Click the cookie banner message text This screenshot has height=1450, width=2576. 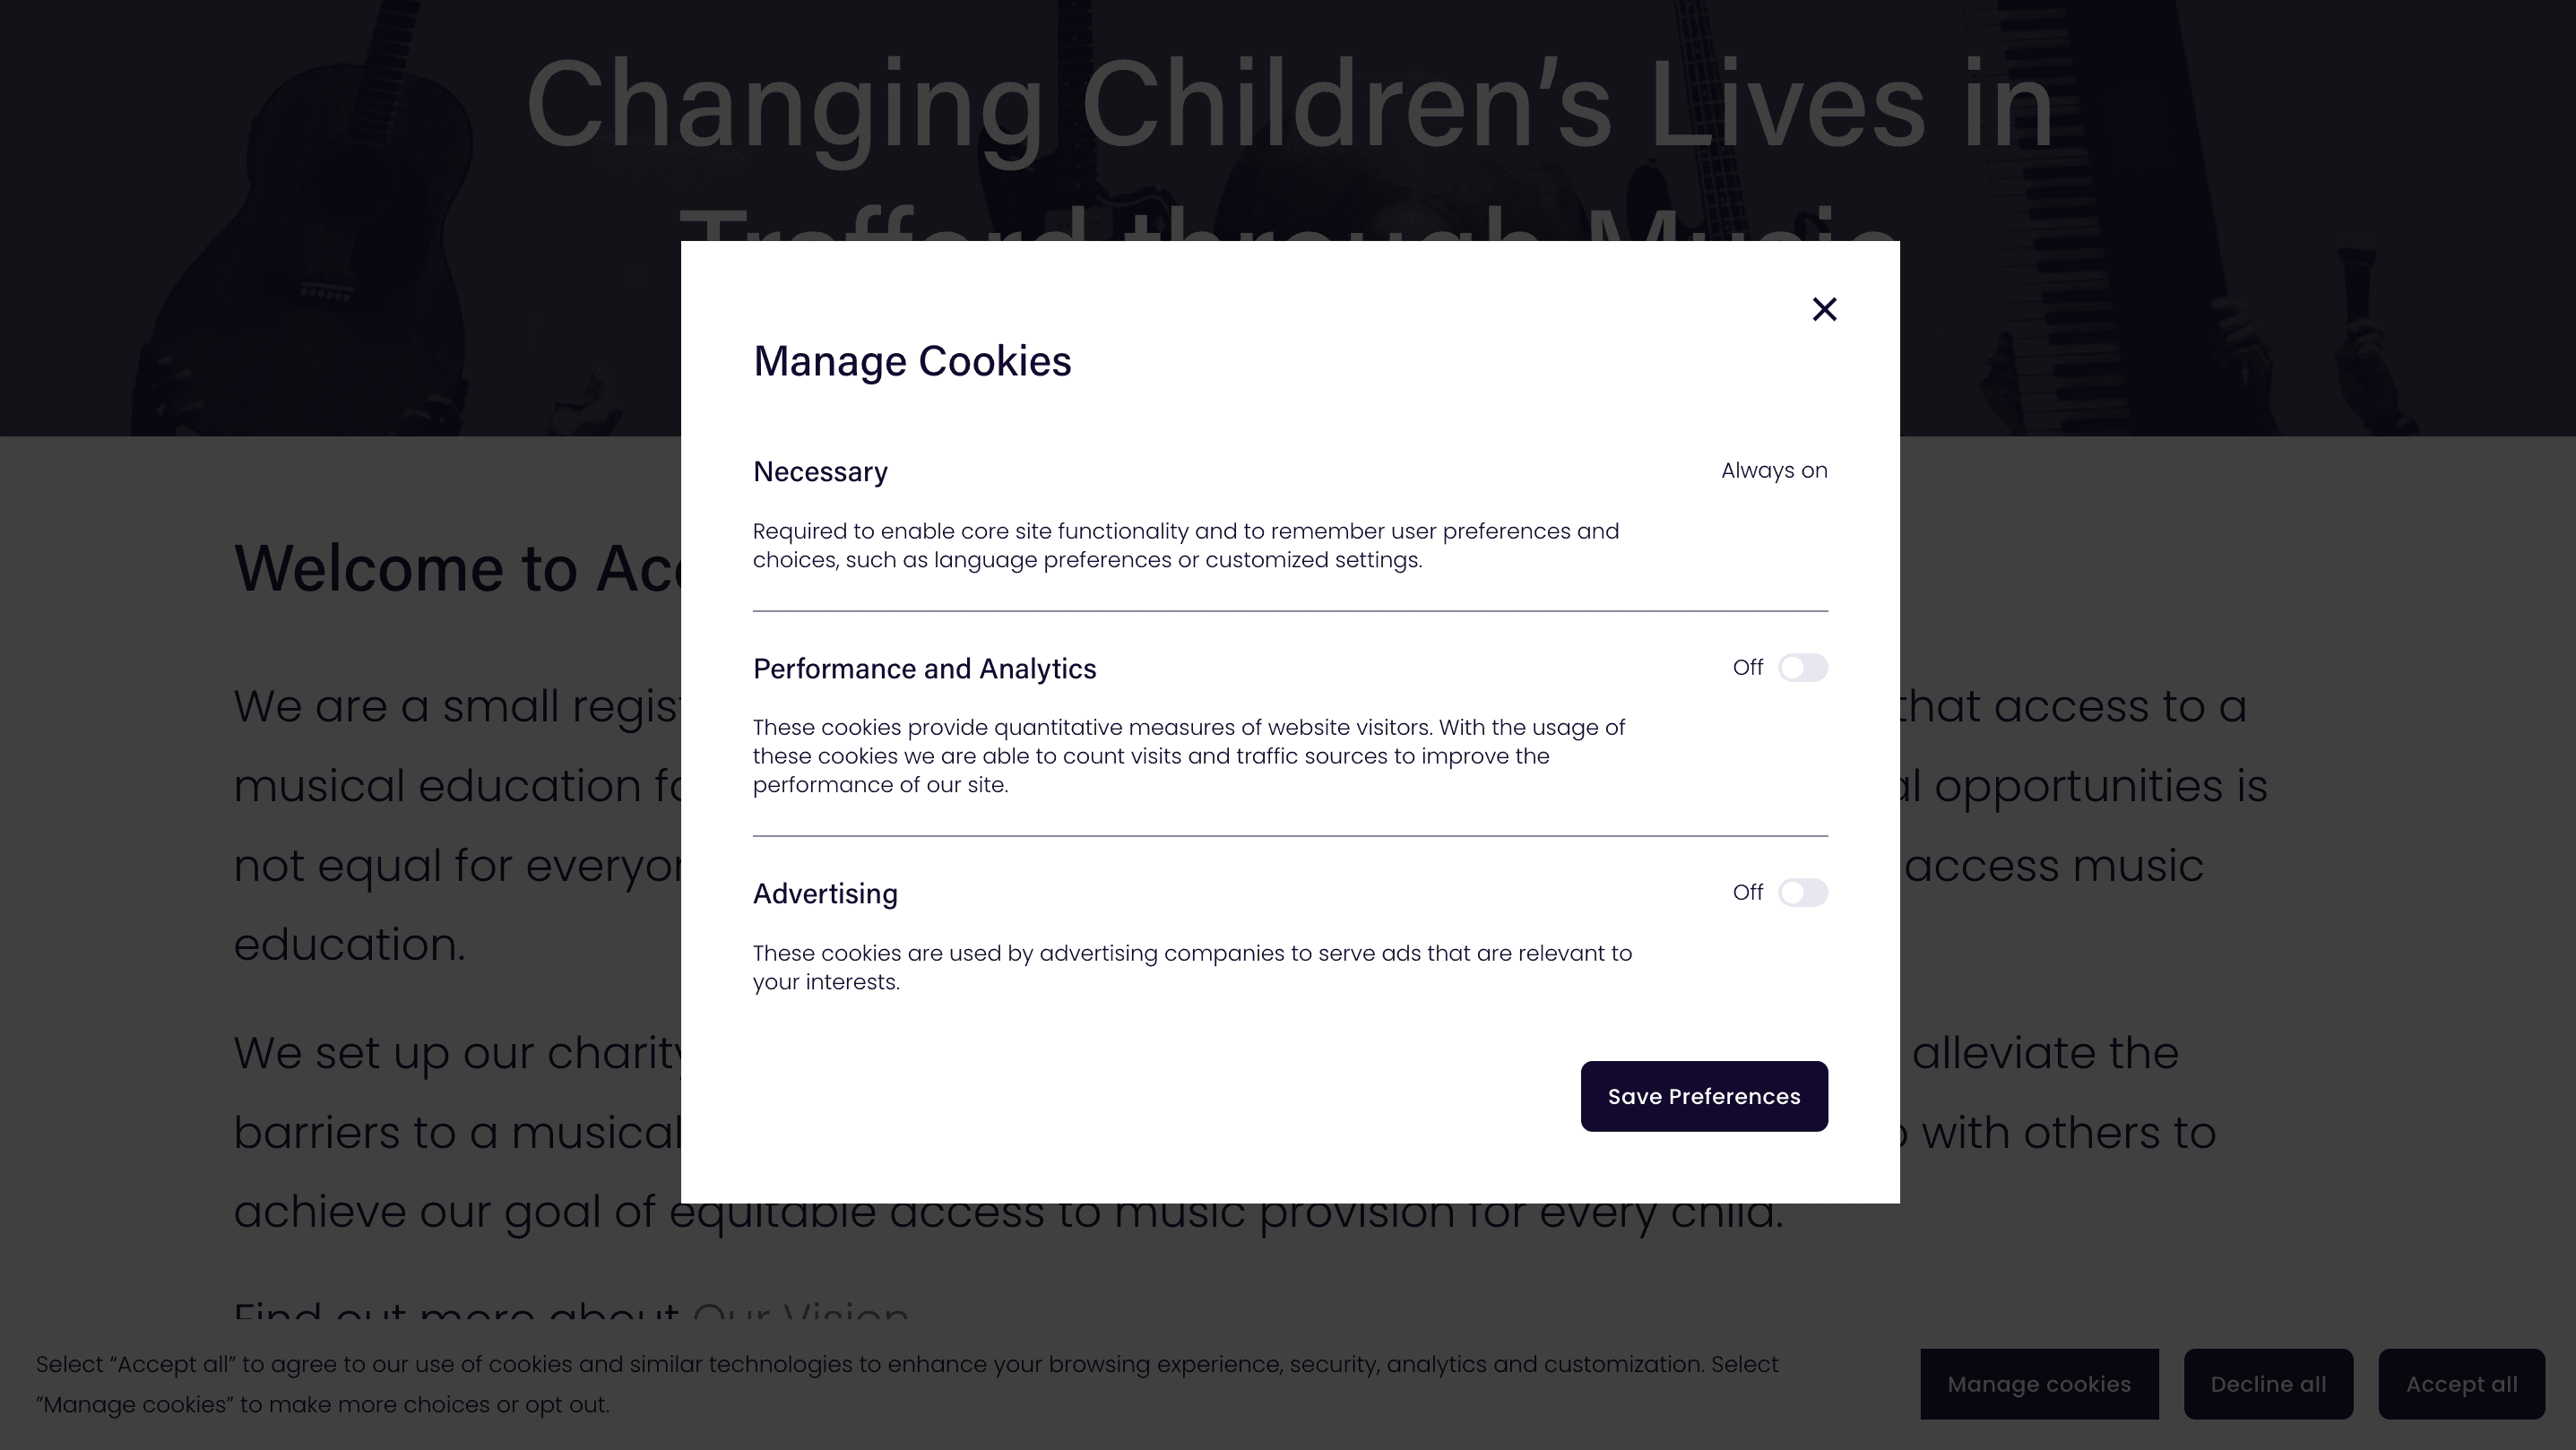tap(907, 1384)
